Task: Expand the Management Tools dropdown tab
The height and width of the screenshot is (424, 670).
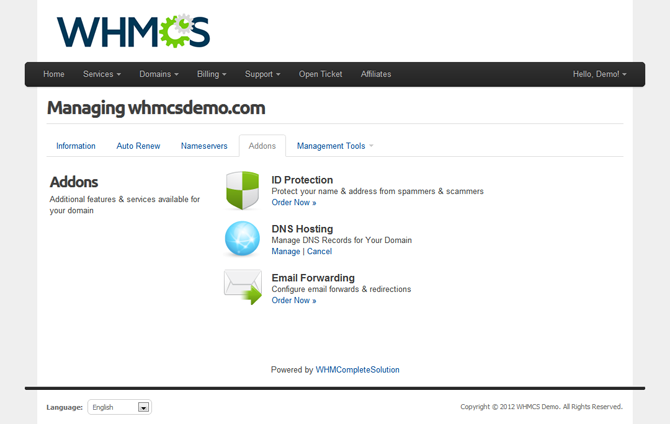Action: [x=335, y=146]
